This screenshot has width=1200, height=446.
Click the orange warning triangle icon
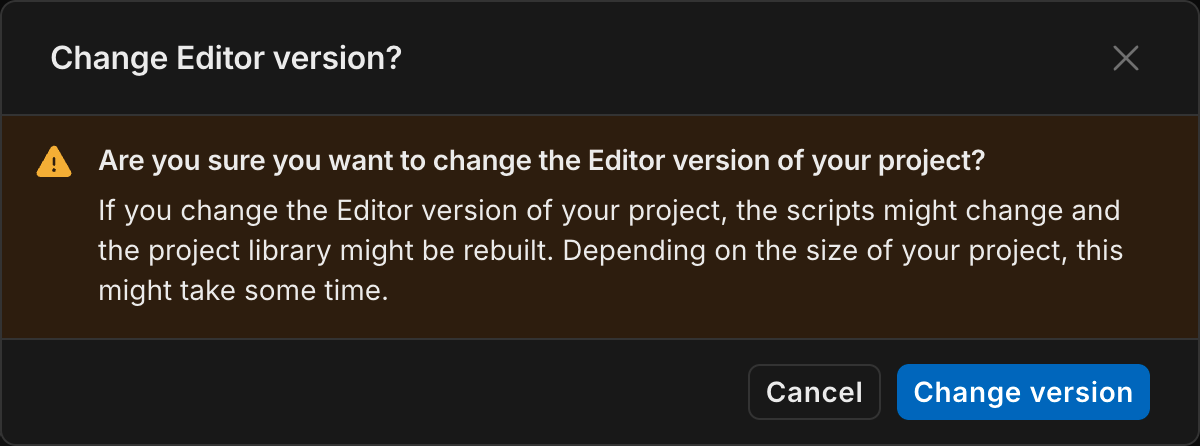tap(53, 162)
